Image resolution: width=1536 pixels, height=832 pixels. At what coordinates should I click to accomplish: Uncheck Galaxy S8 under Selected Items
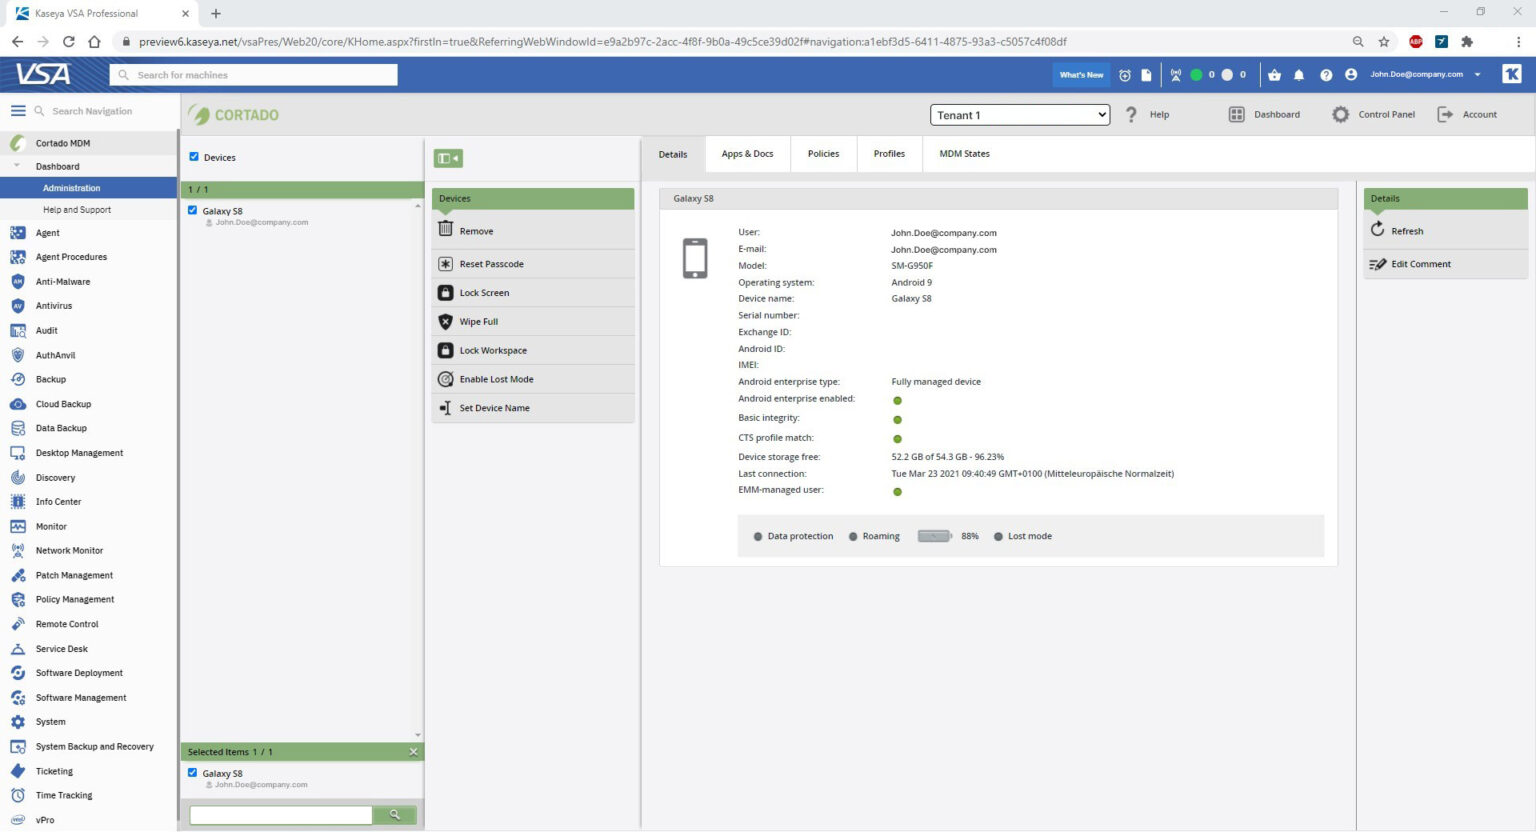click(193, 772)
